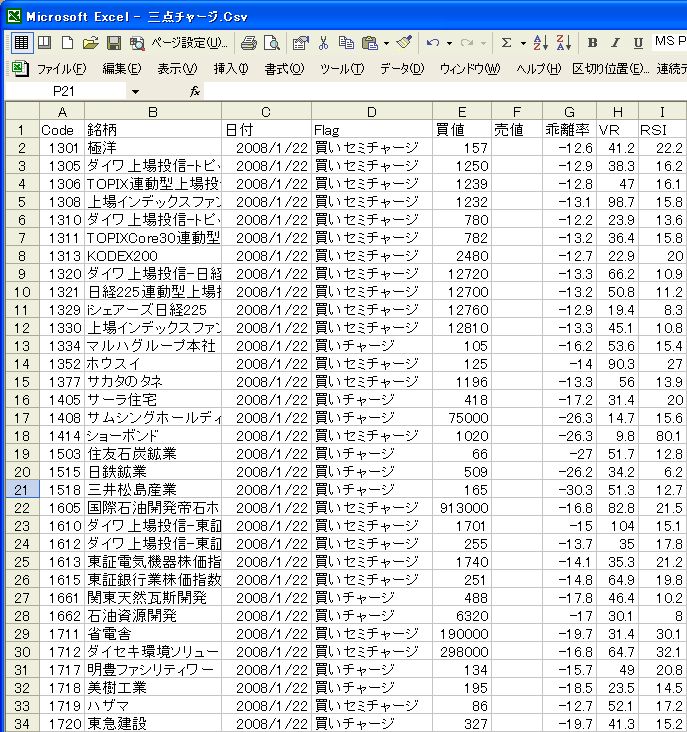Image resolution: width=687 pixels, height=732 pixels.
Task: Toggle bold formatting
Action: tap(593, 43)
